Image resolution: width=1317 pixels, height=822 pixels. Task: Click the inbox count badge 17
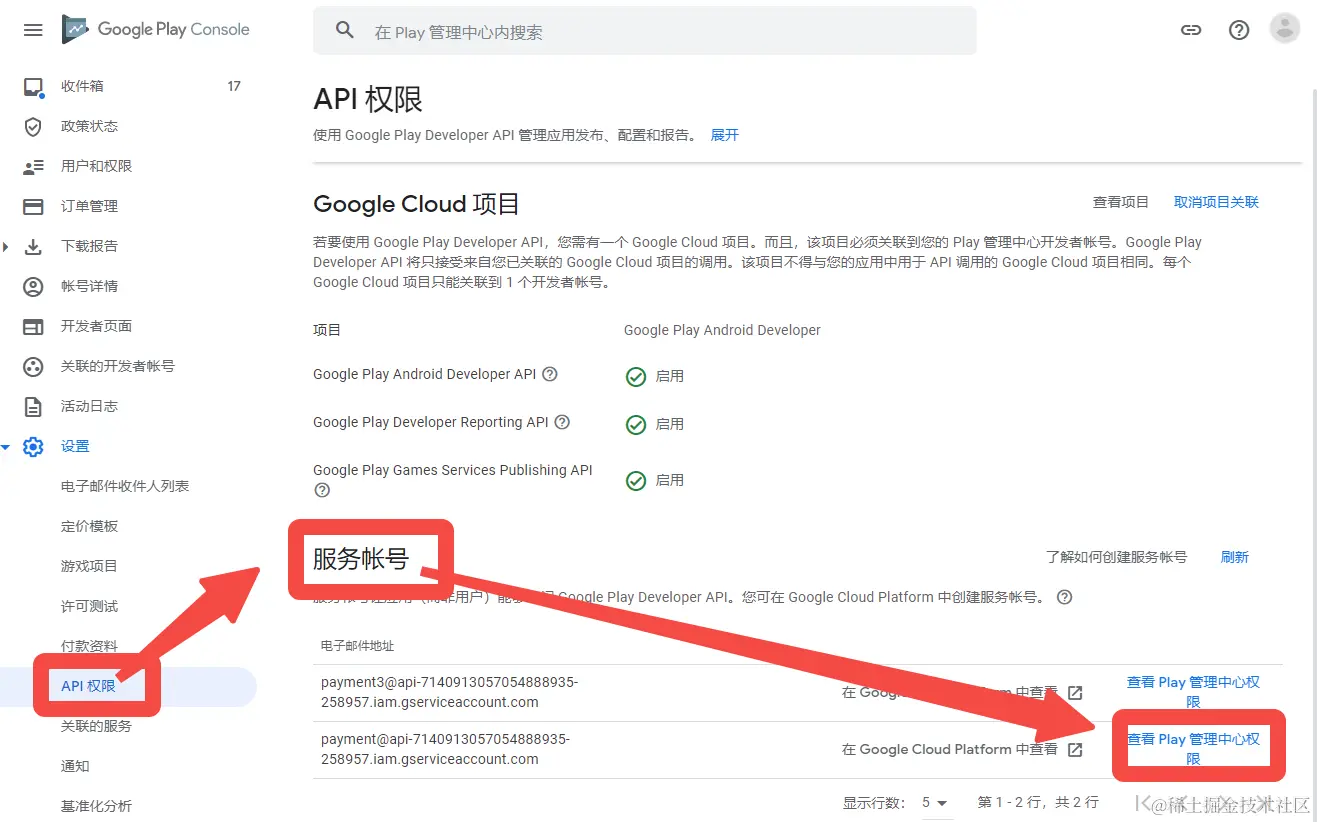pos(234,86)
